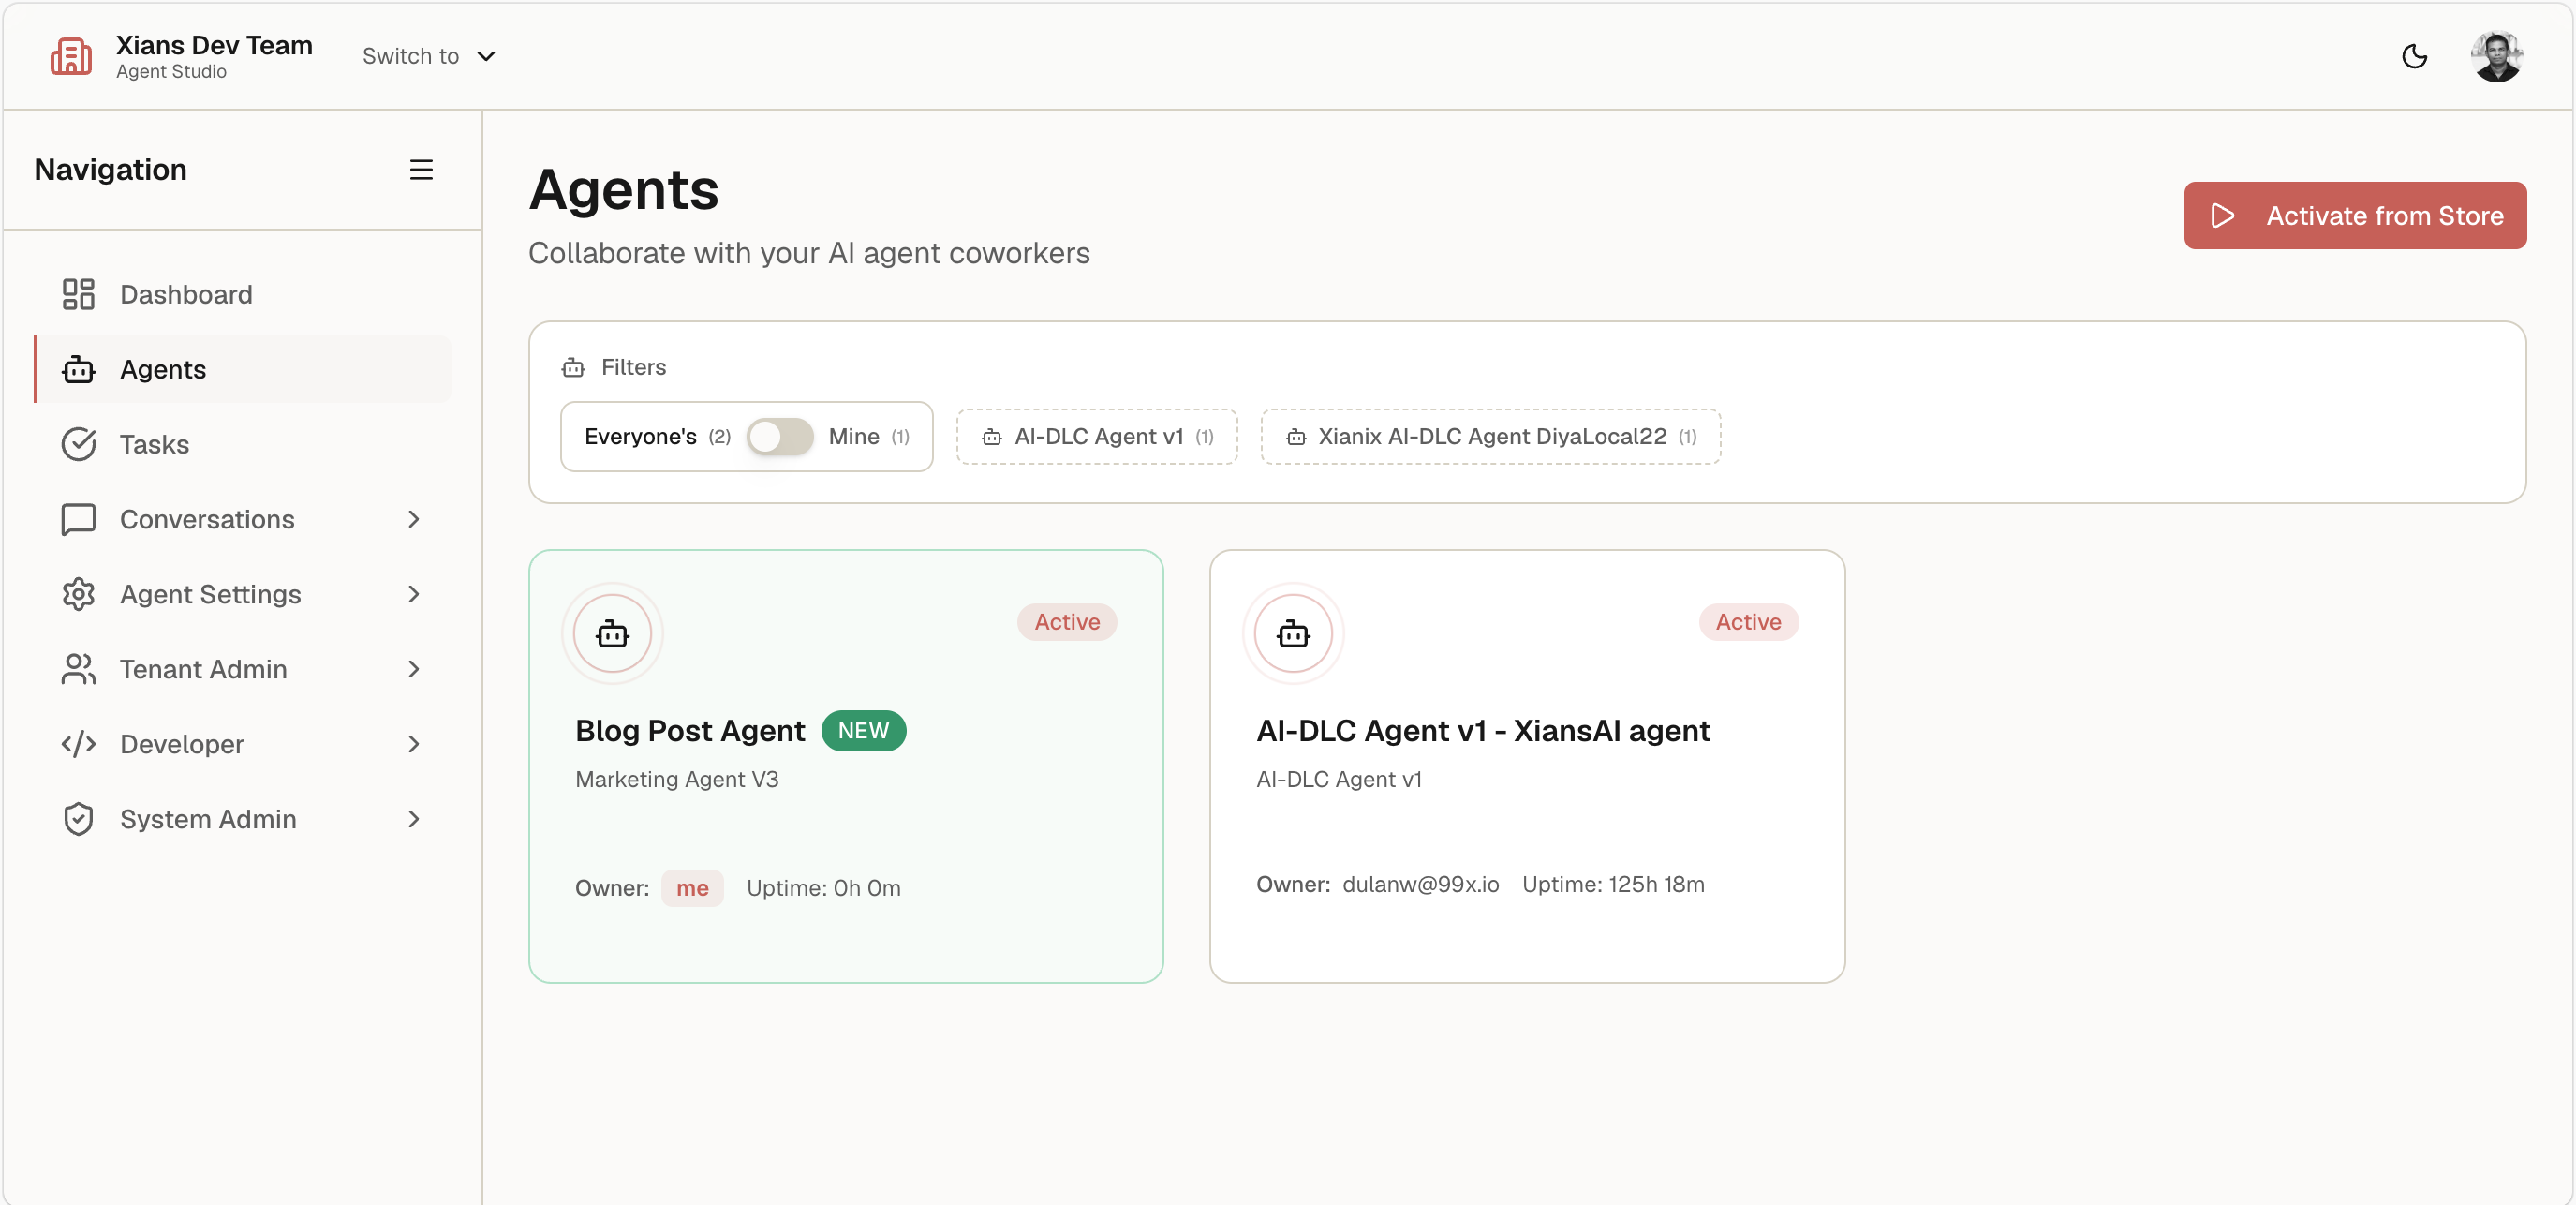Filter by AI-DLC Agent v1 chip
Viewport: 2576px width, 1205px height.
click(x=1097, y=436)
